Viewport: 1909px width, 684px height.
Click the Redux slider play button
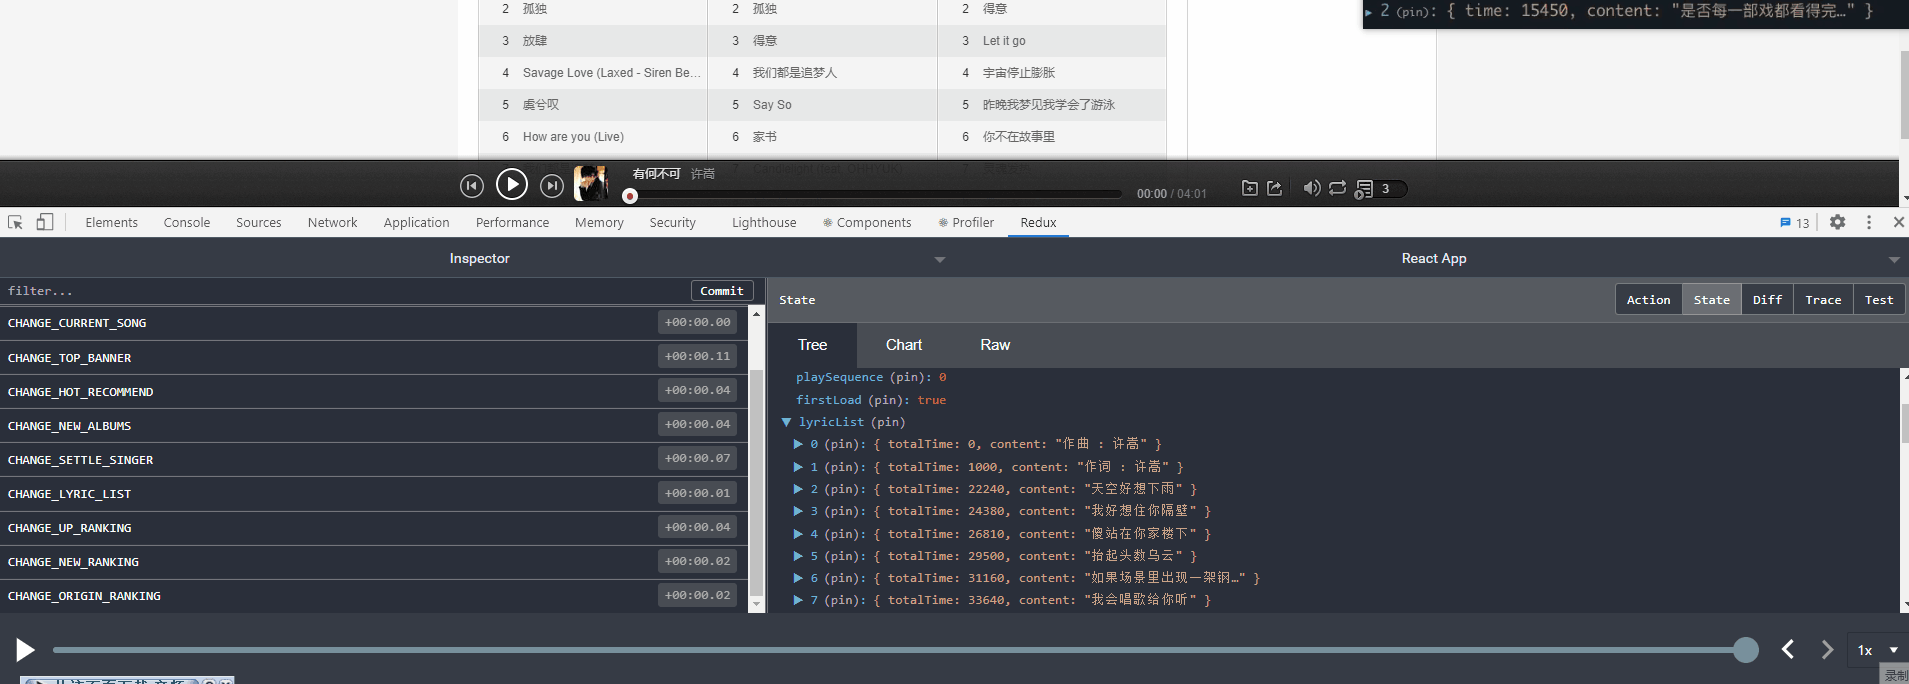(25, 650)
